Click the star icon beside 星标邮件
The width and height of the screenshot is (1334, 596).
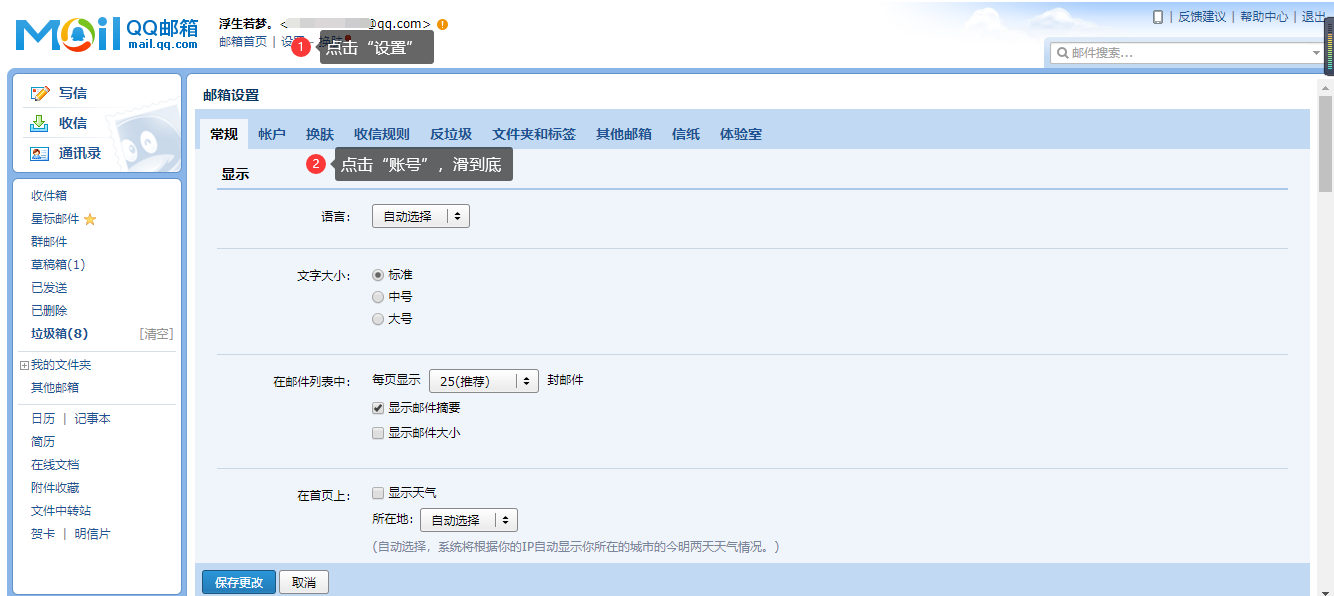(x=89, y=218)
